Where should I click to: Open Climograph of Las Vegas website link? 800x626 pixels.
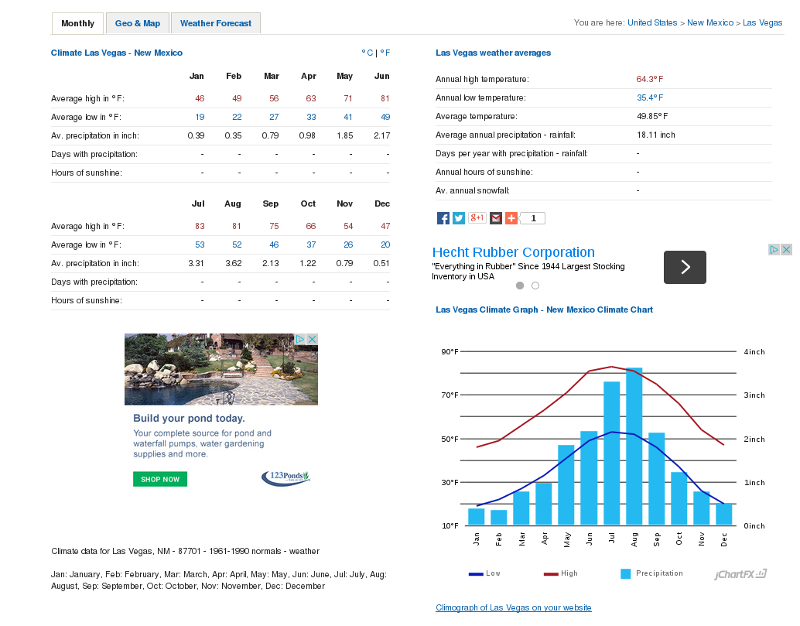tap(513, 608)
